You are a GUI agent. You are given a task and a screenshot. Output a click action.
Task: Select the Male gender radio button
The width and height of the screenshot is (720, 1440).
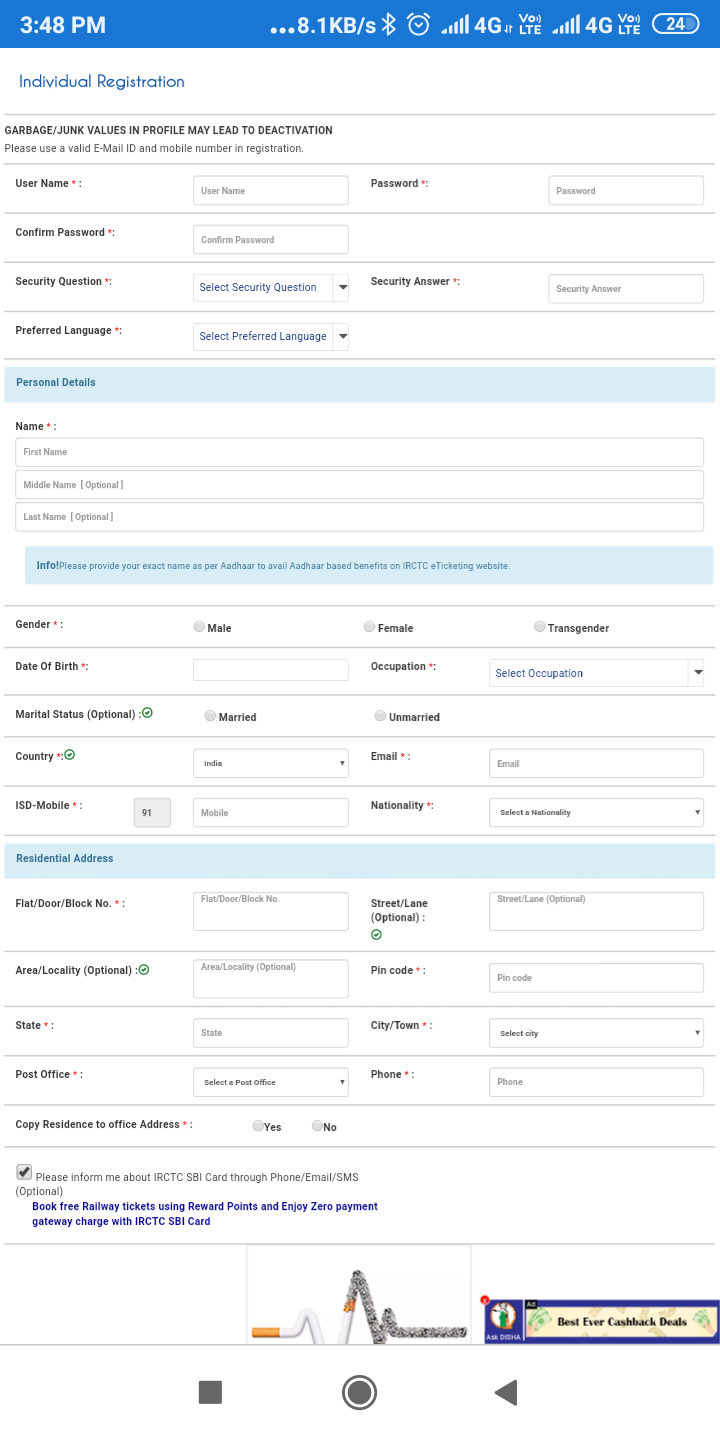[x=199, y=627]
